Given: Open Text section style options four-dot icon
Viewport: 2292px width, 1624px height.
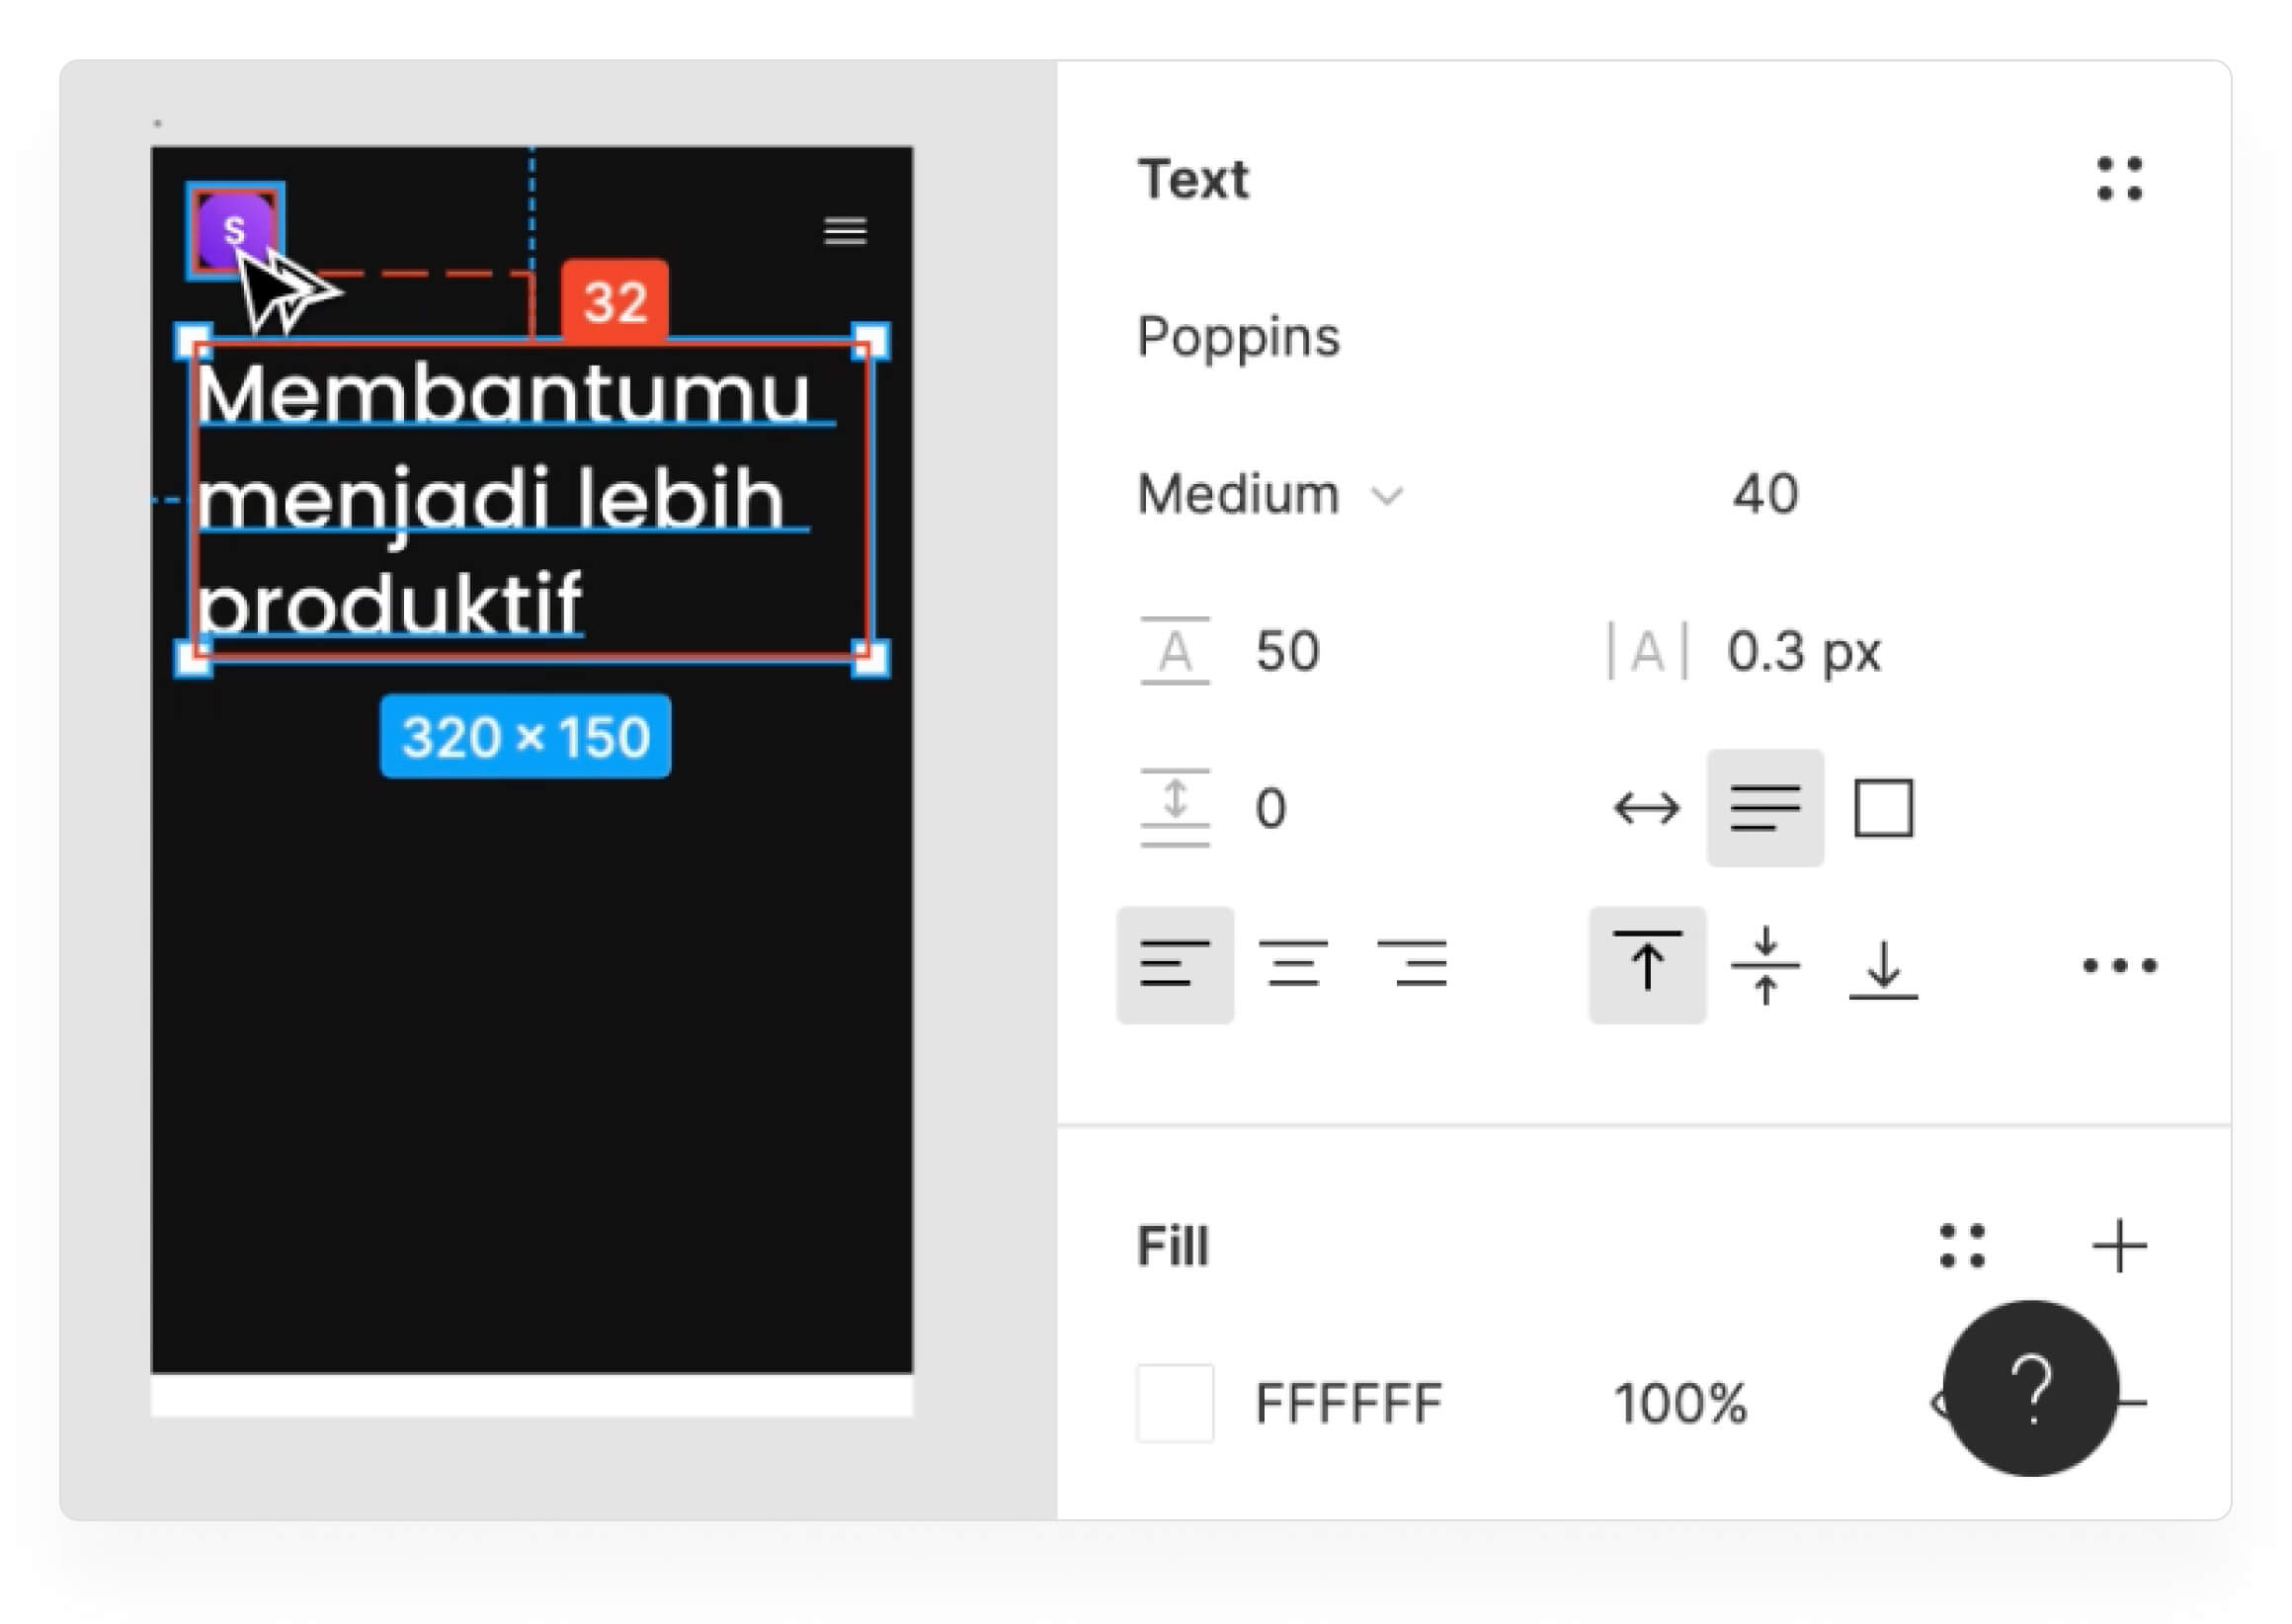Looking at the screenshot, I should click(x=2119, y=179).
